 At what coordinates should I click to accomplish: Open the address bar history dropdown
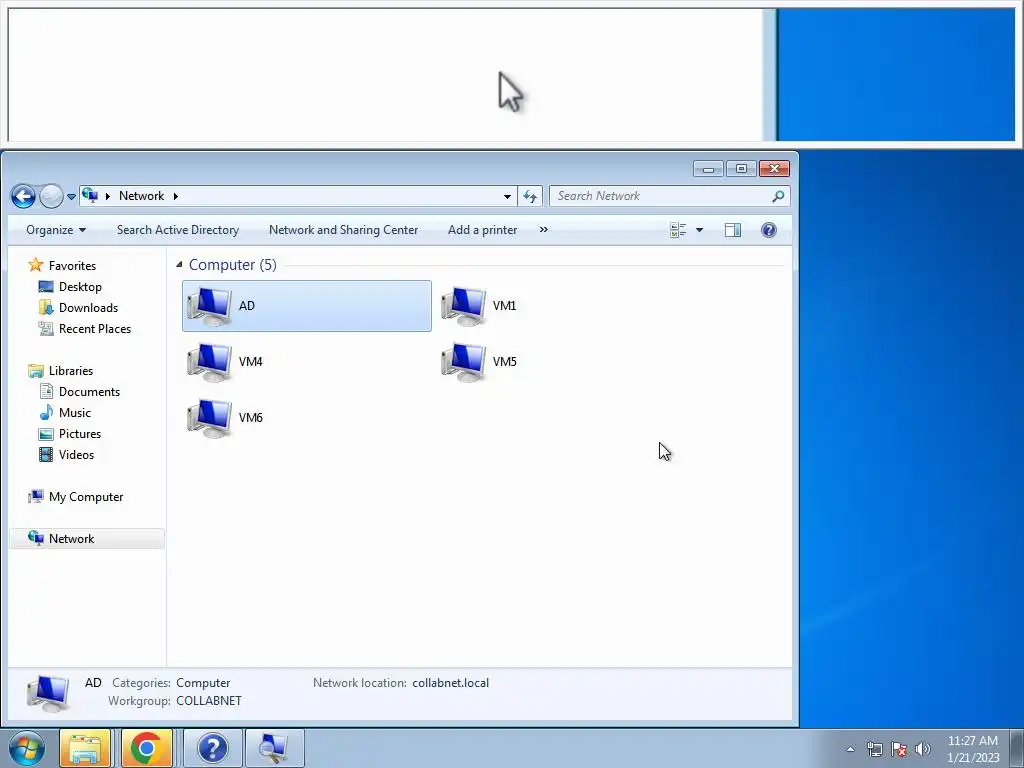click(507, 197)
